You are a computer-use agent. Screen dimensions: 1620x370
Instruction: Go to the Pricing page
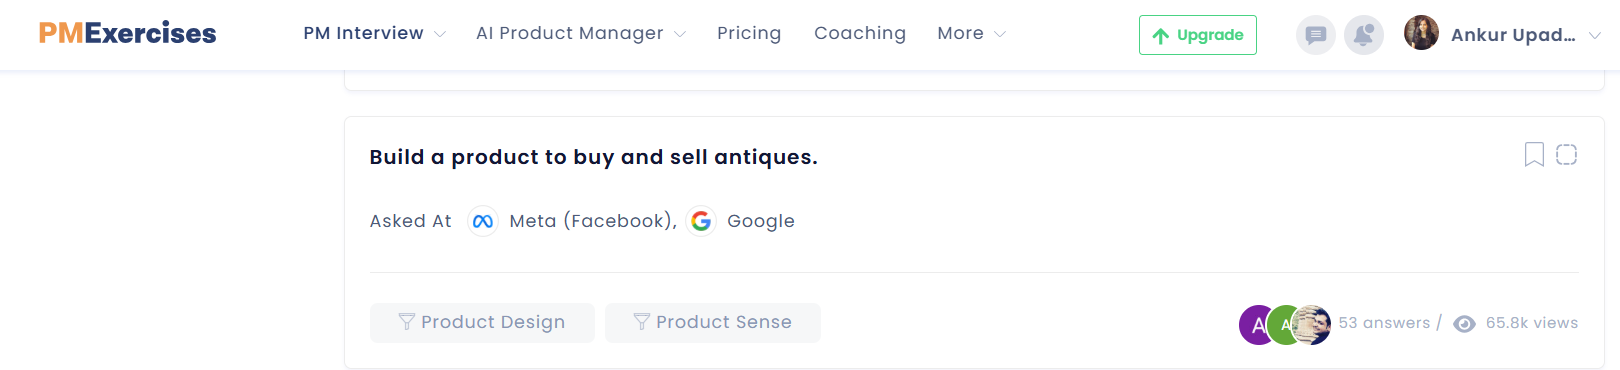click(749, 33)
